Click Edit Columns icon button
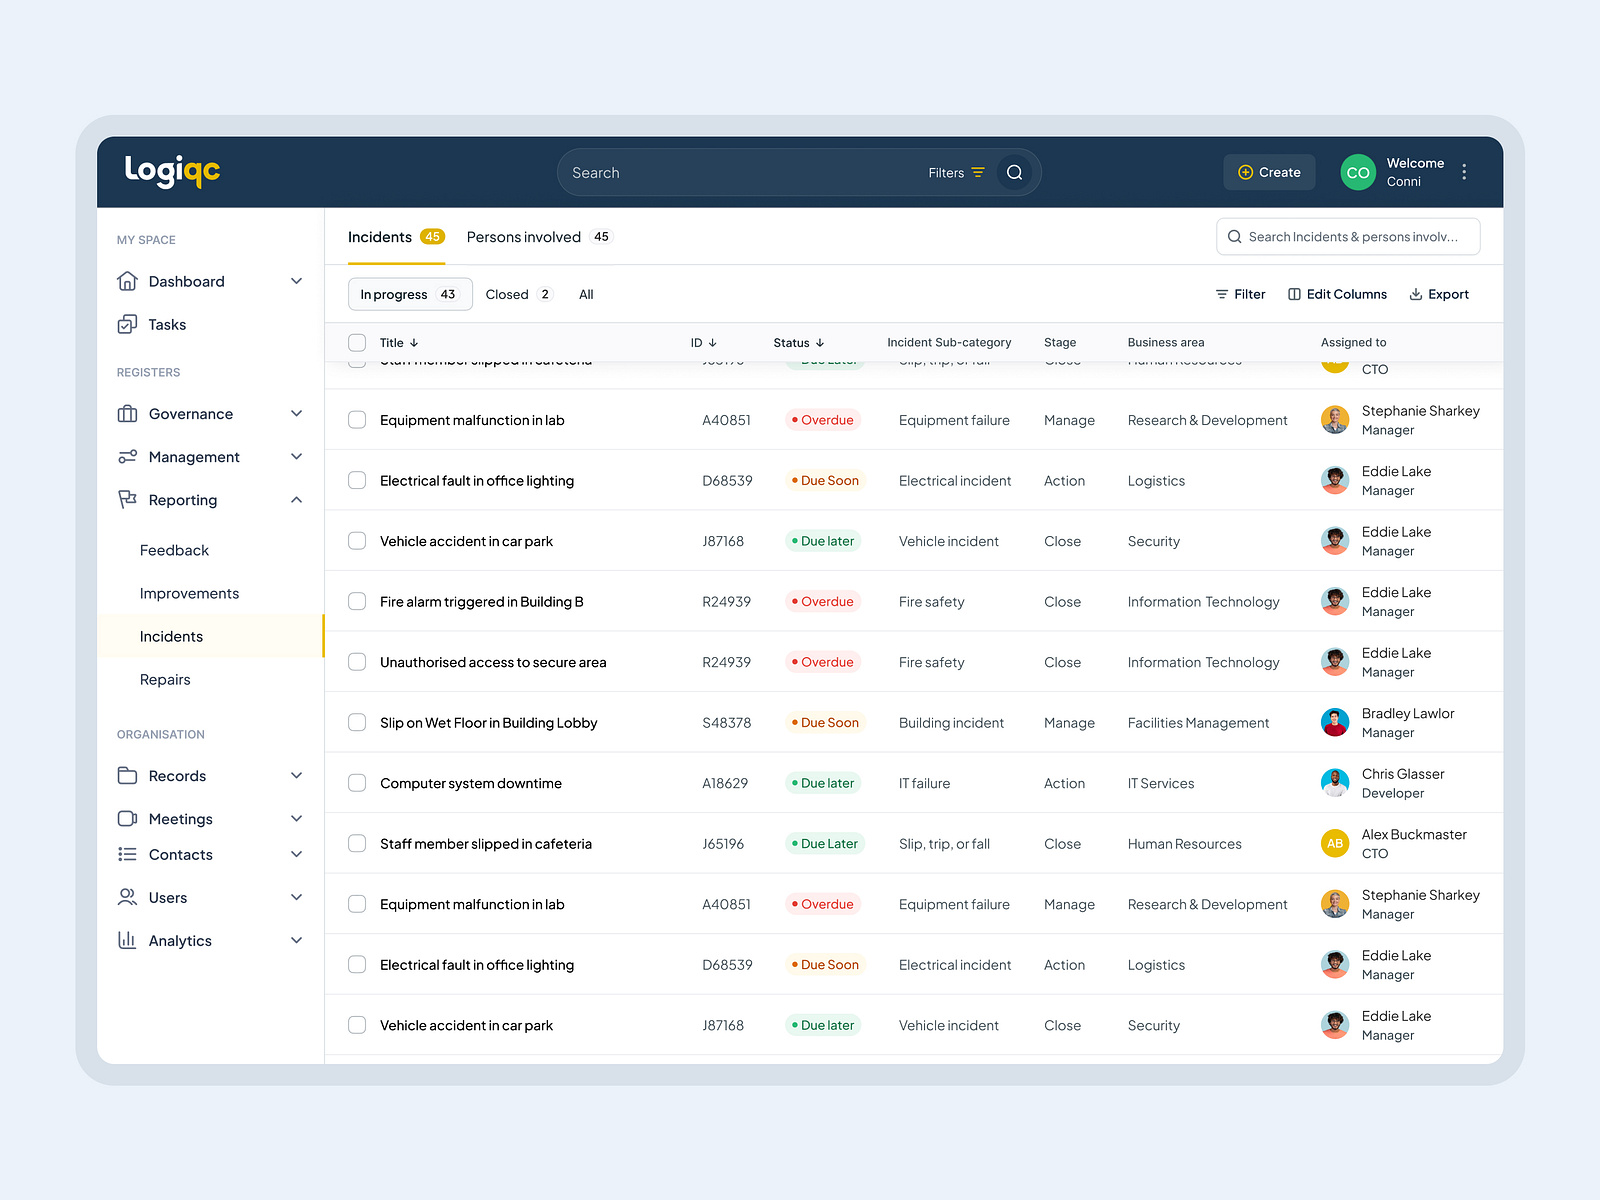The width and height of the screenshot is (1600, 1200). pyautogui.click(x=1337, y=294)
